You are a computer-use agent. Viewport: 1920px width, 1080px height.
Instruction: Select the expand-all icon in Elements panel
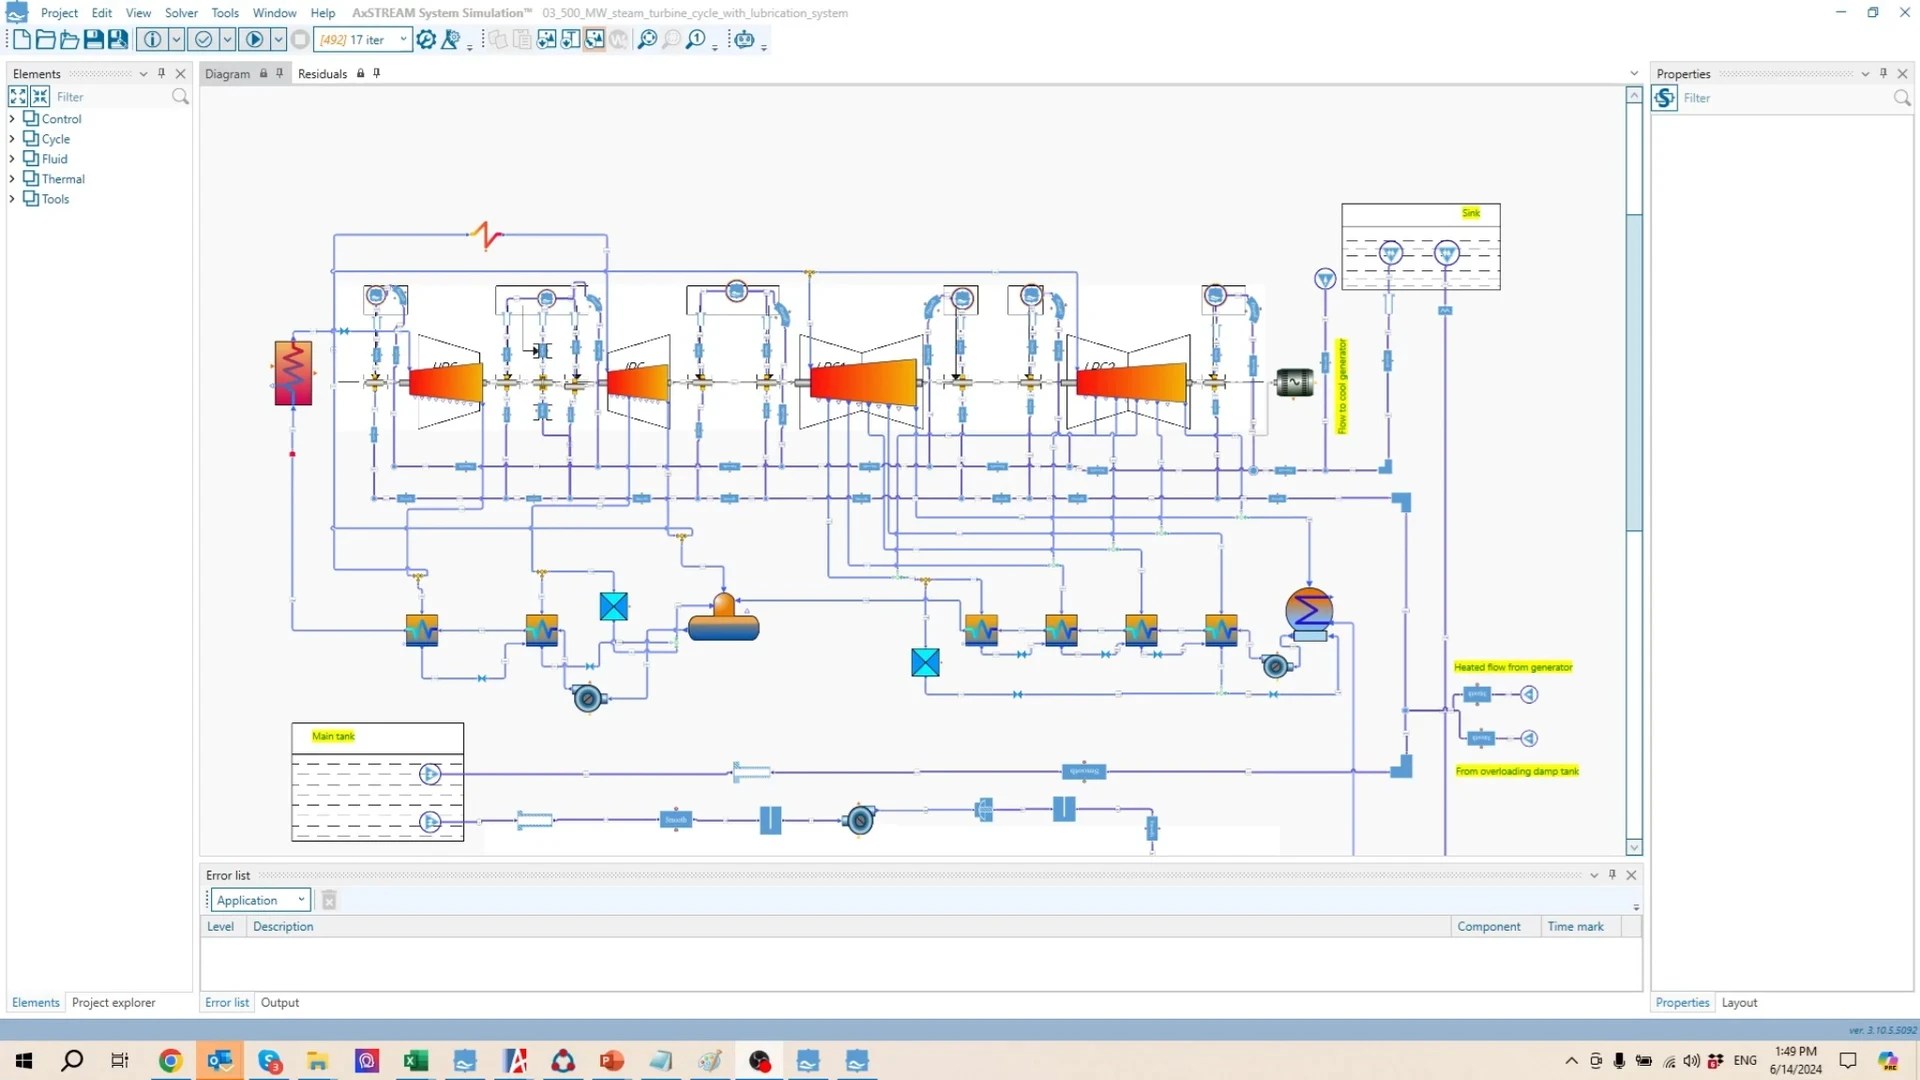coord(18,96)
